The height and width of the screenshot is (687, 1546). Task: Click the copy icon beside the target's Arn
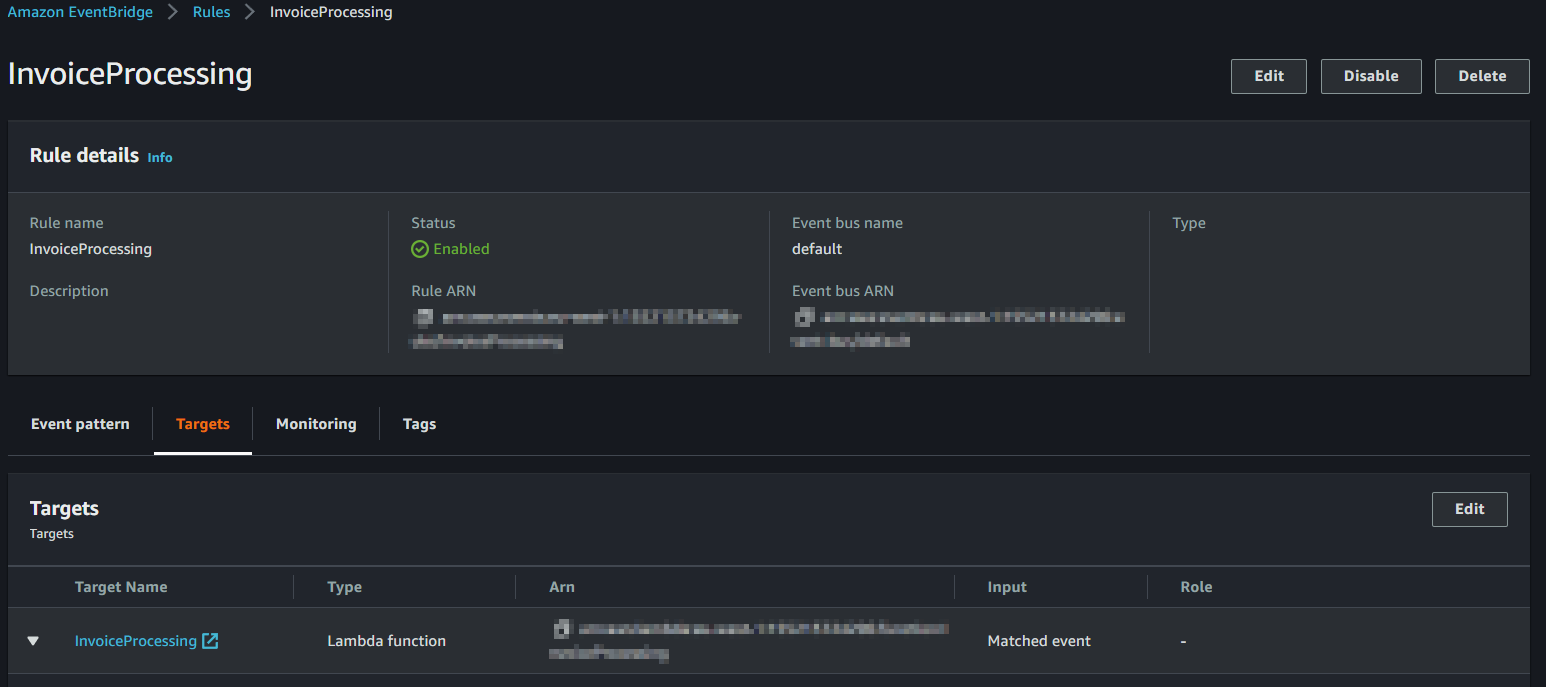coord(562,629)
